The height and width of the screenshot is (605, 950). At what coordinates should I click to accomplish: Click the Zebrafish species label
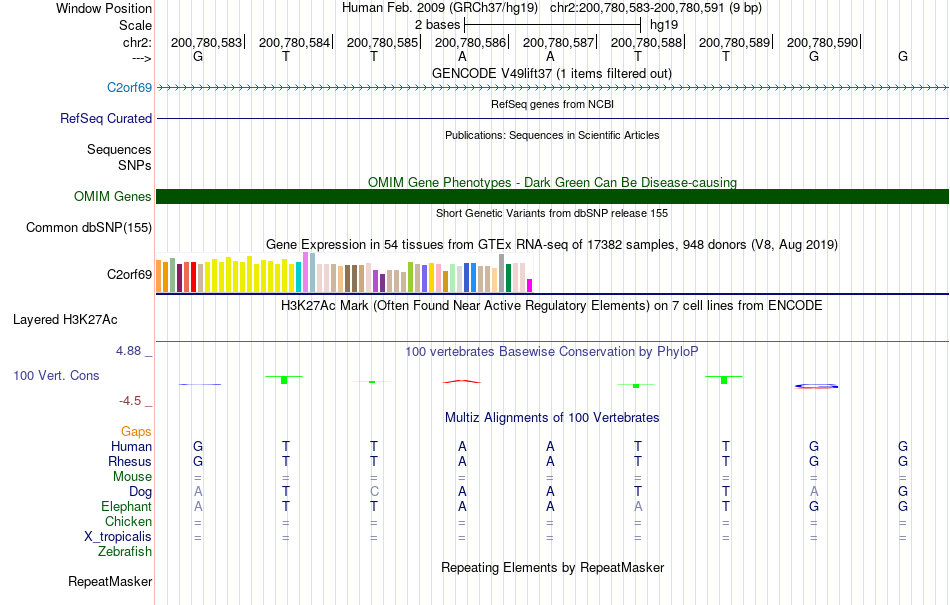coord(125,552)
